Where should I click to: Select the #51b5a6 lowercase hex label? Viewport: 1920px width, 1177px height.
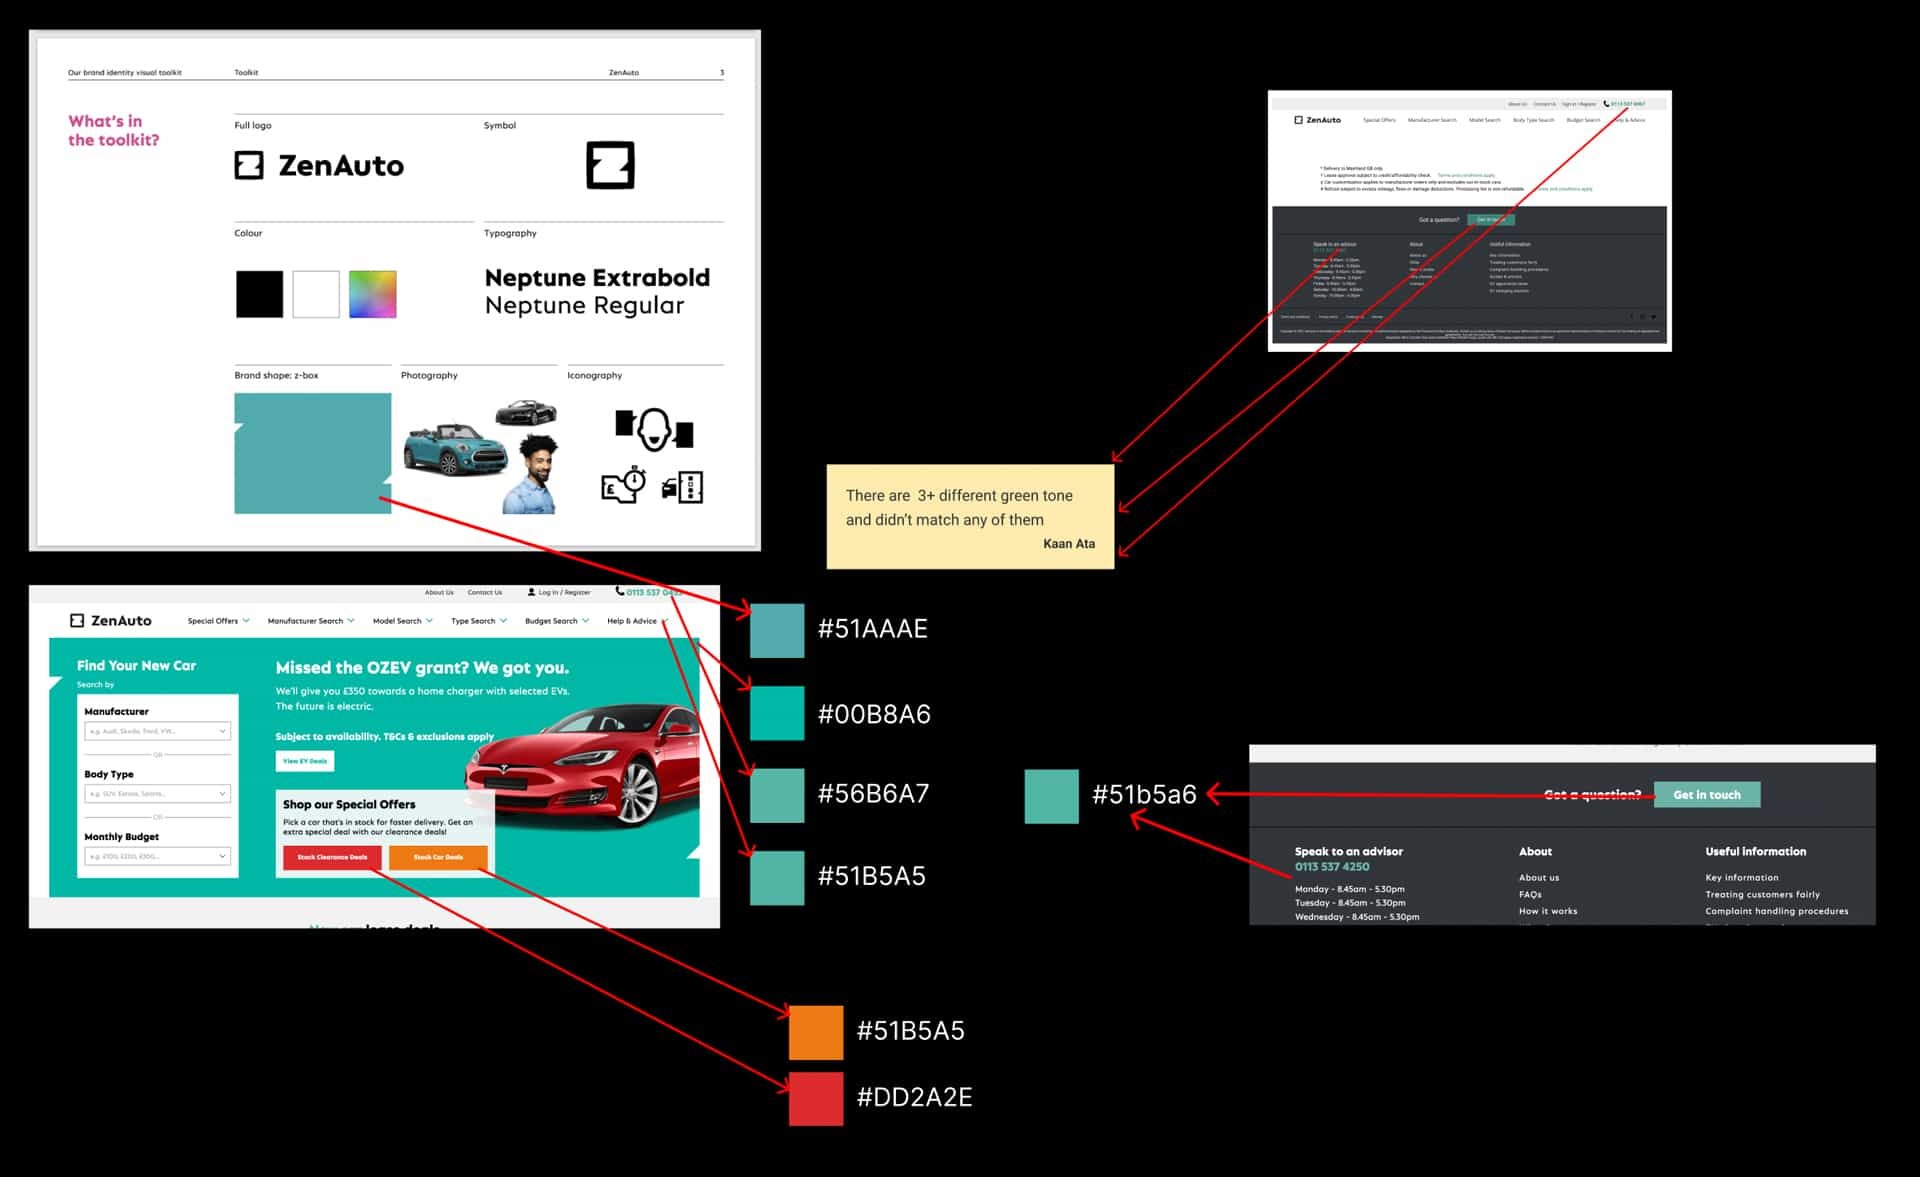pyautogui.click(x=1144, y=795)
